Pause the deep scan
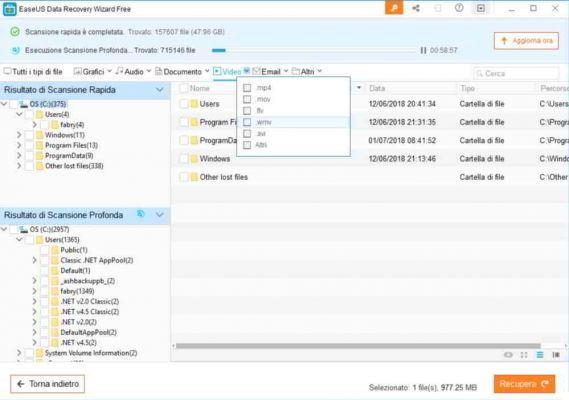Screen dimensions: 569x400 point(423,50)
